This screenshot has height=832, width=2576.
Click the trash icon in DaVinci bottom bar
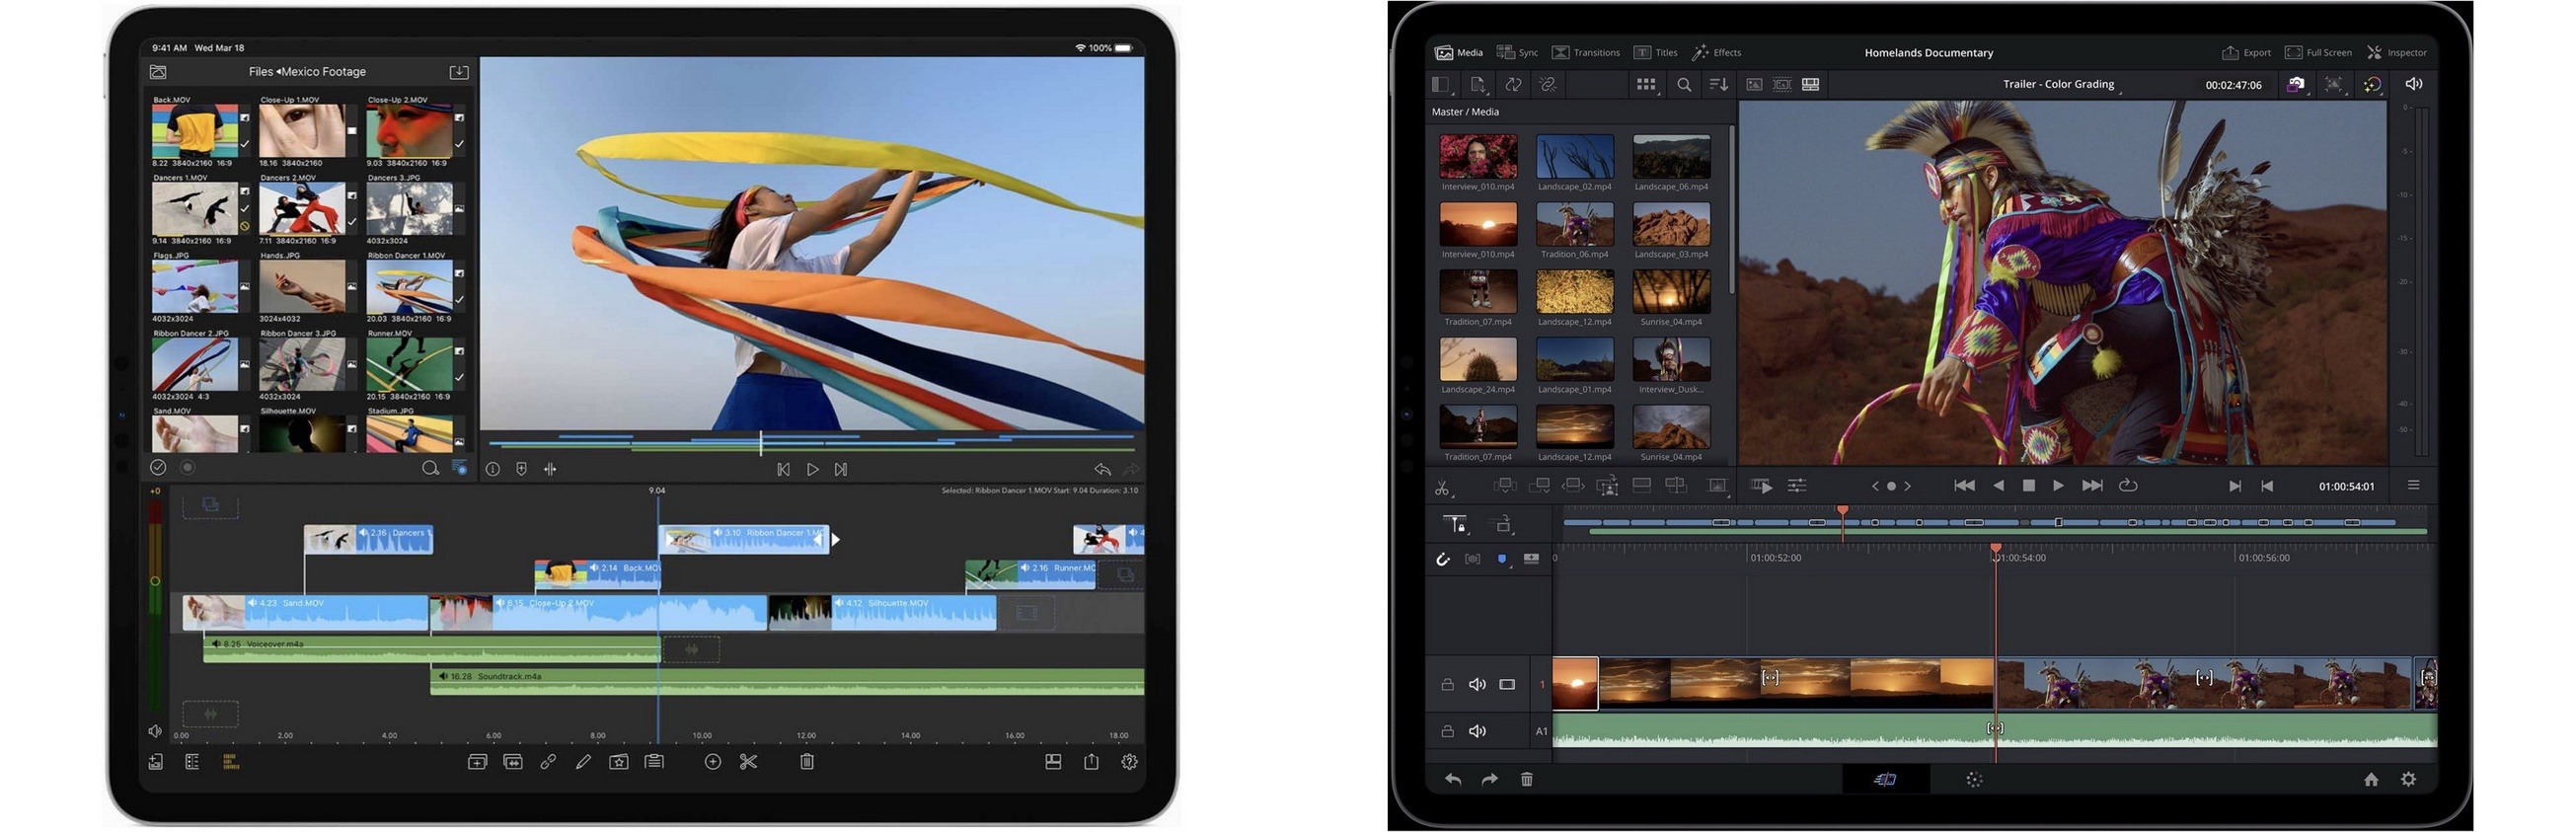tap(1527, 780)
